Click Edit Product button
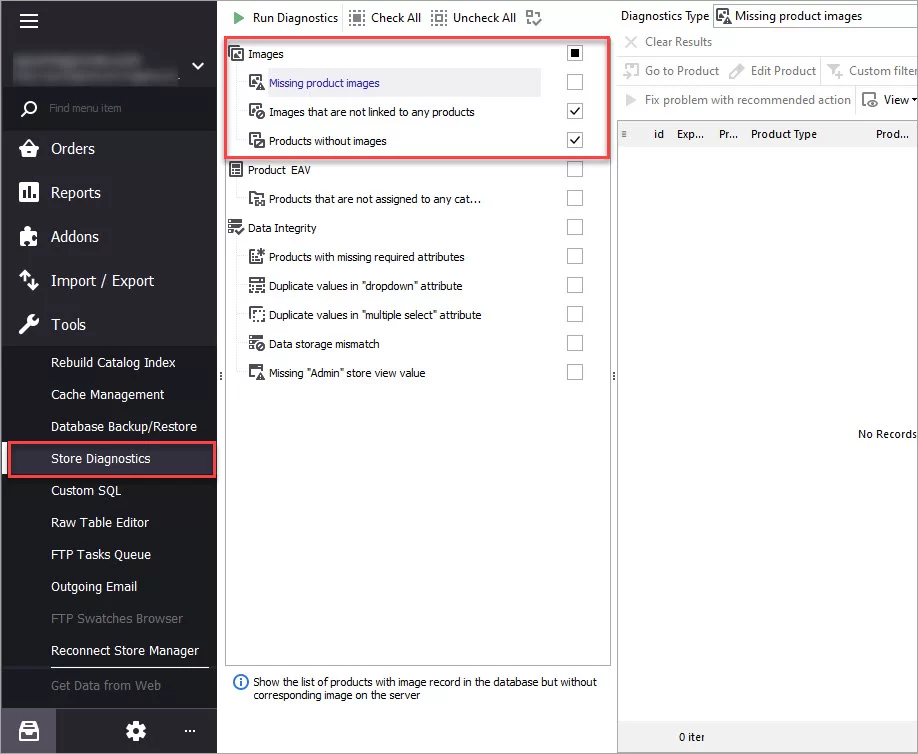Image resolution: width=918 pixels, height=754 pixels. (772, 71)
